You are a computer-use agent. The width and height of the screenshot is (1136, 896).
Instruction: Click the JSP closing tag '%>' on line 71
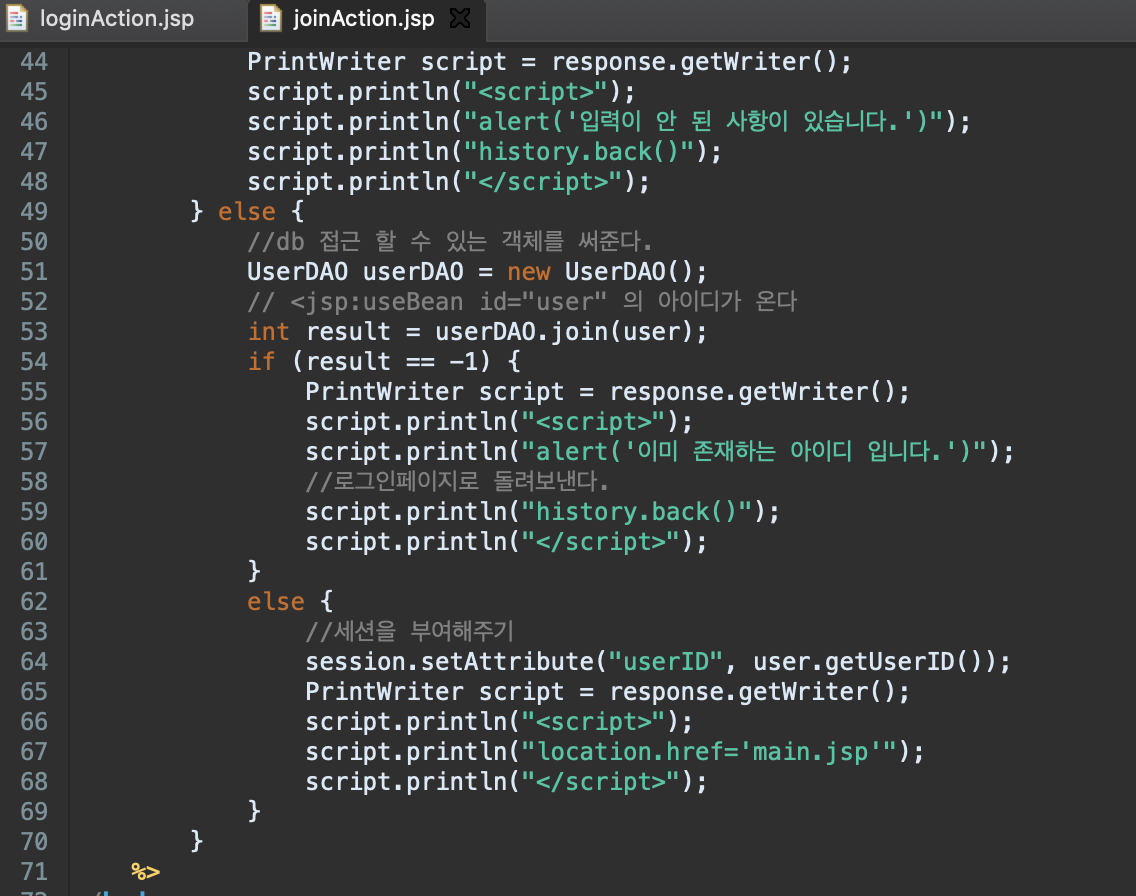click(x=145, y=872)
